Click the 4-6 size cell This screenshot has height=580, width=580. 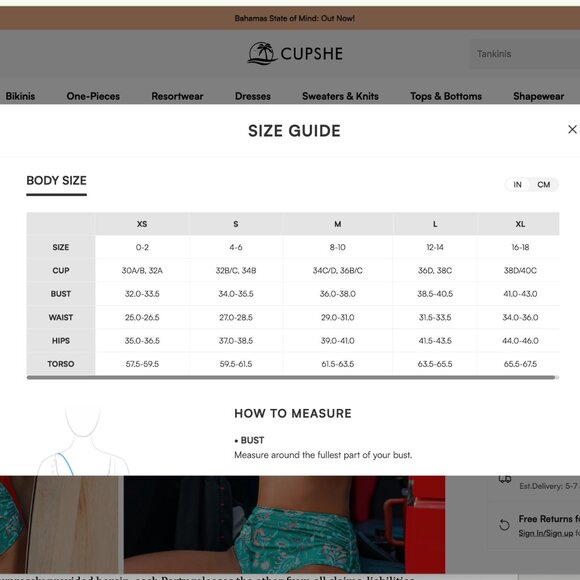(236, 247)
